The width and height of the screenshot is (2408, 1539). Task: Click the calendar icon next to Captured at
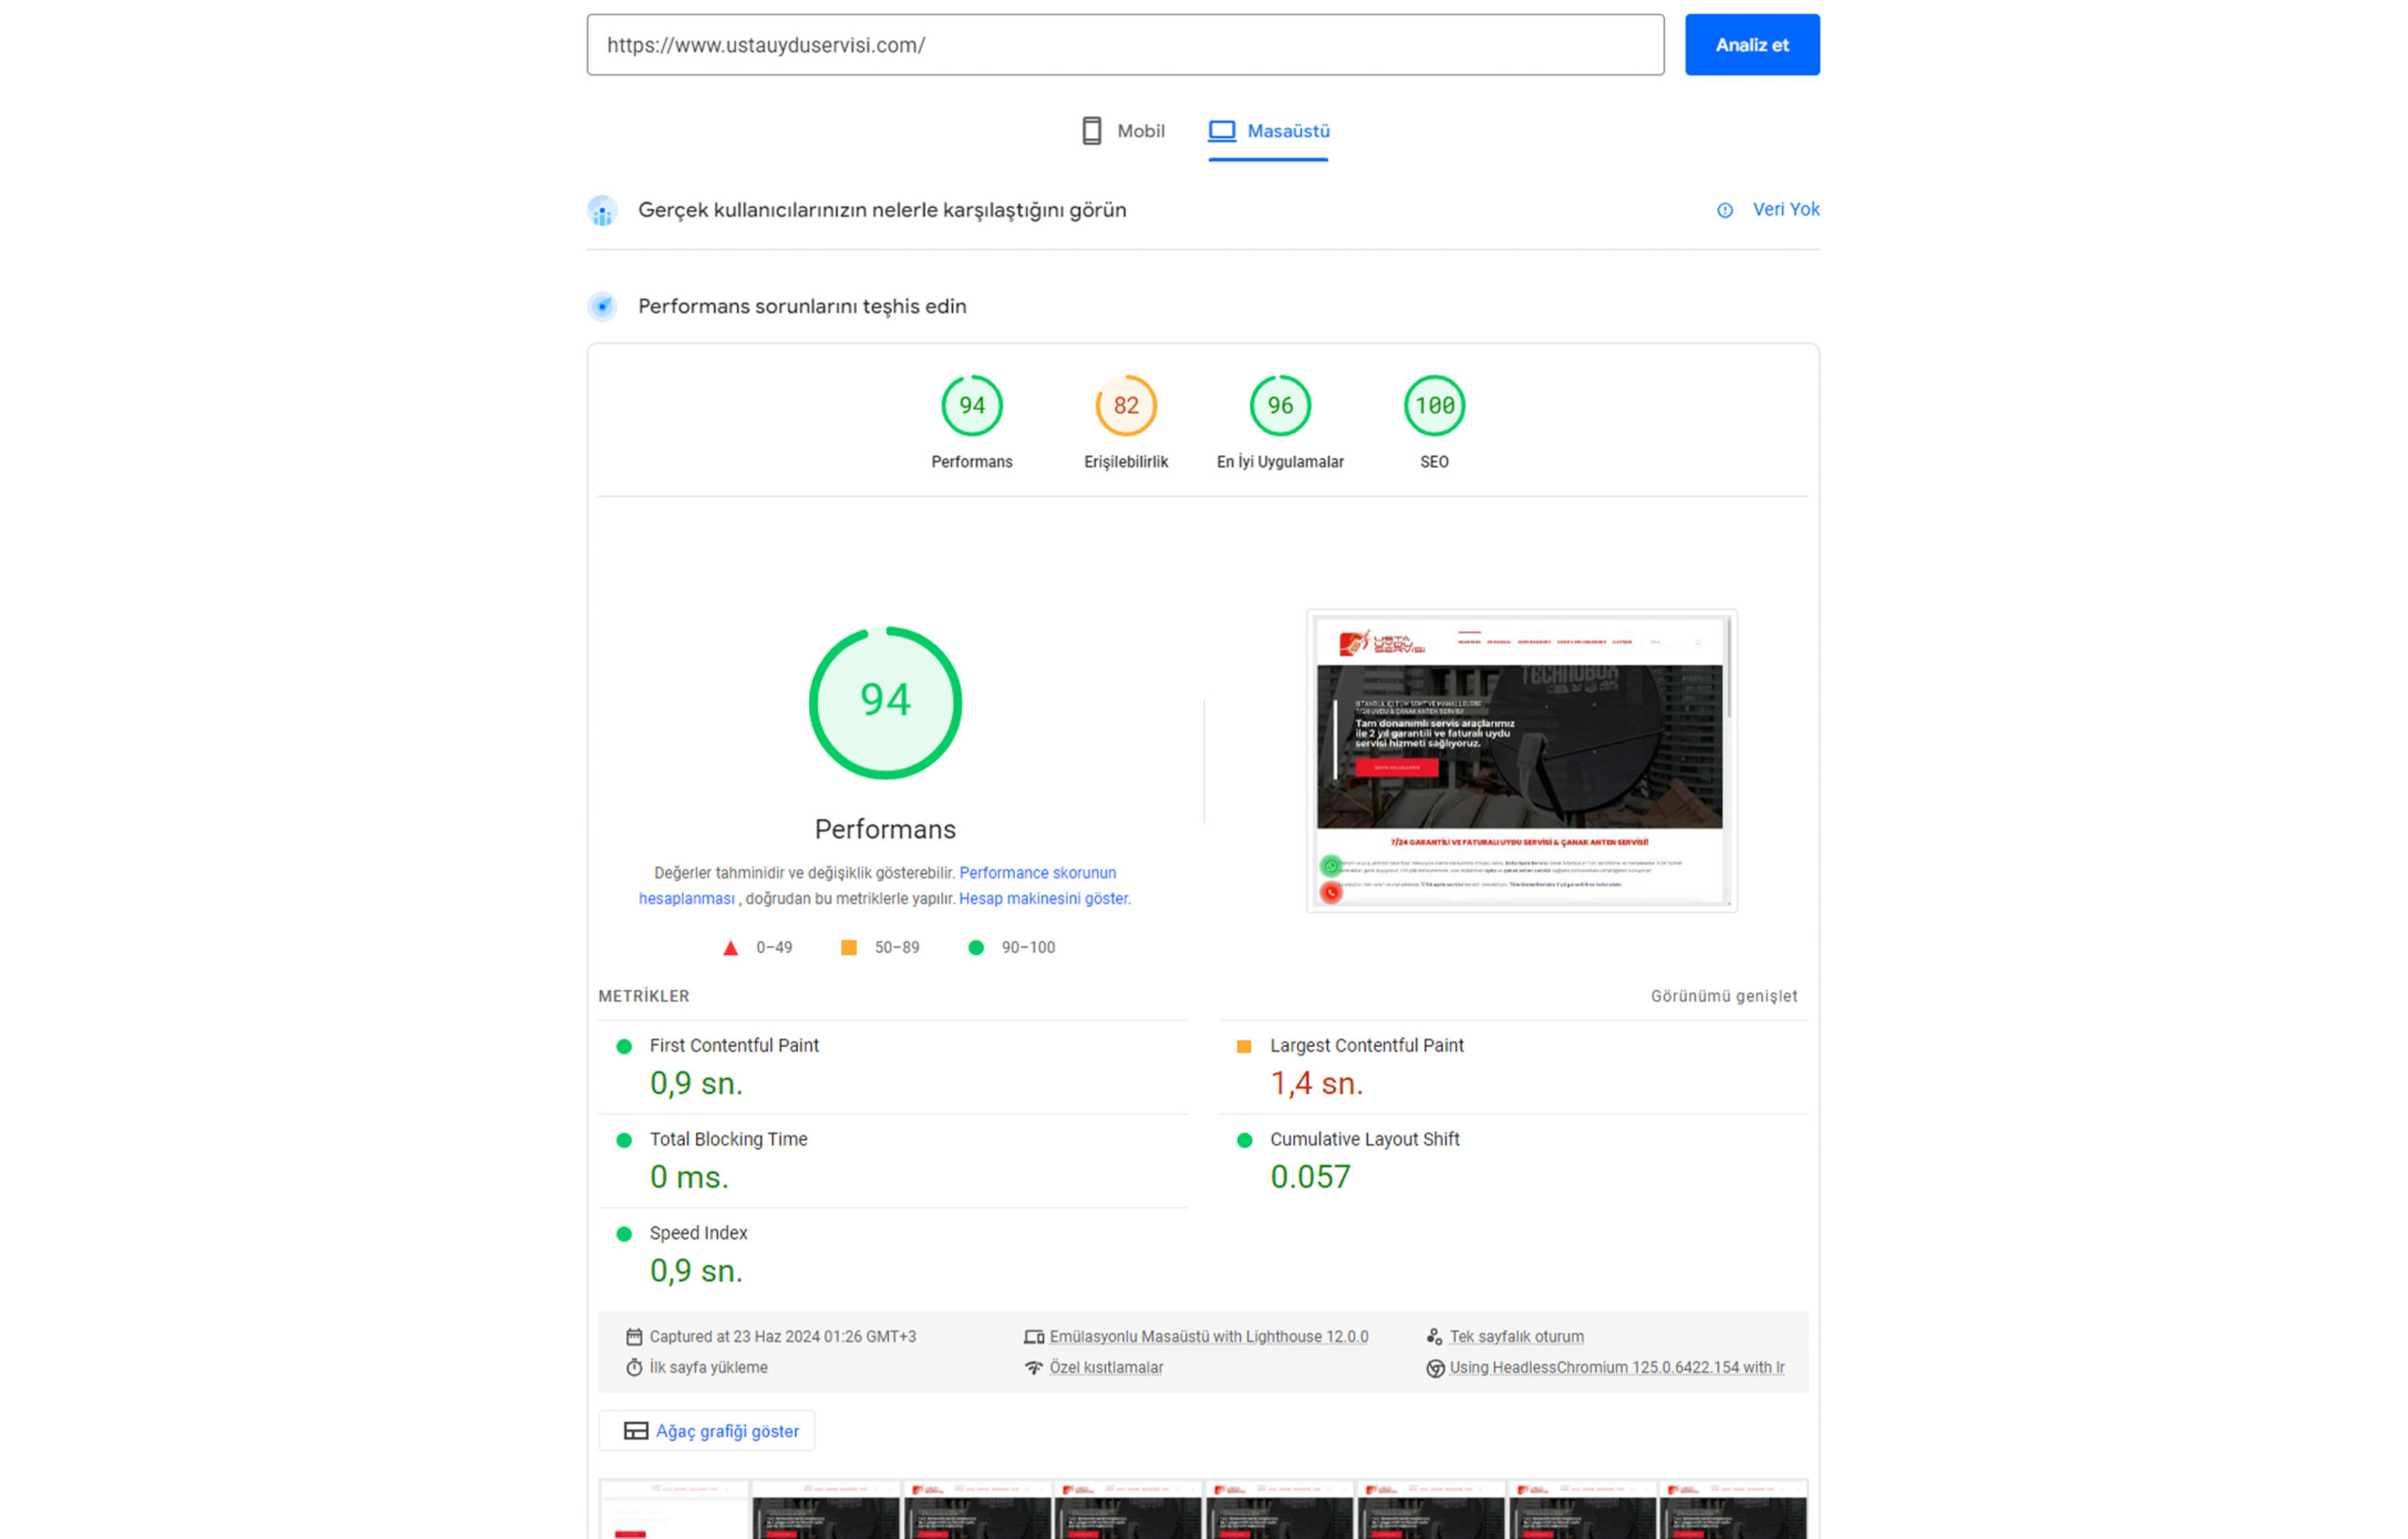pos(634,1336)
